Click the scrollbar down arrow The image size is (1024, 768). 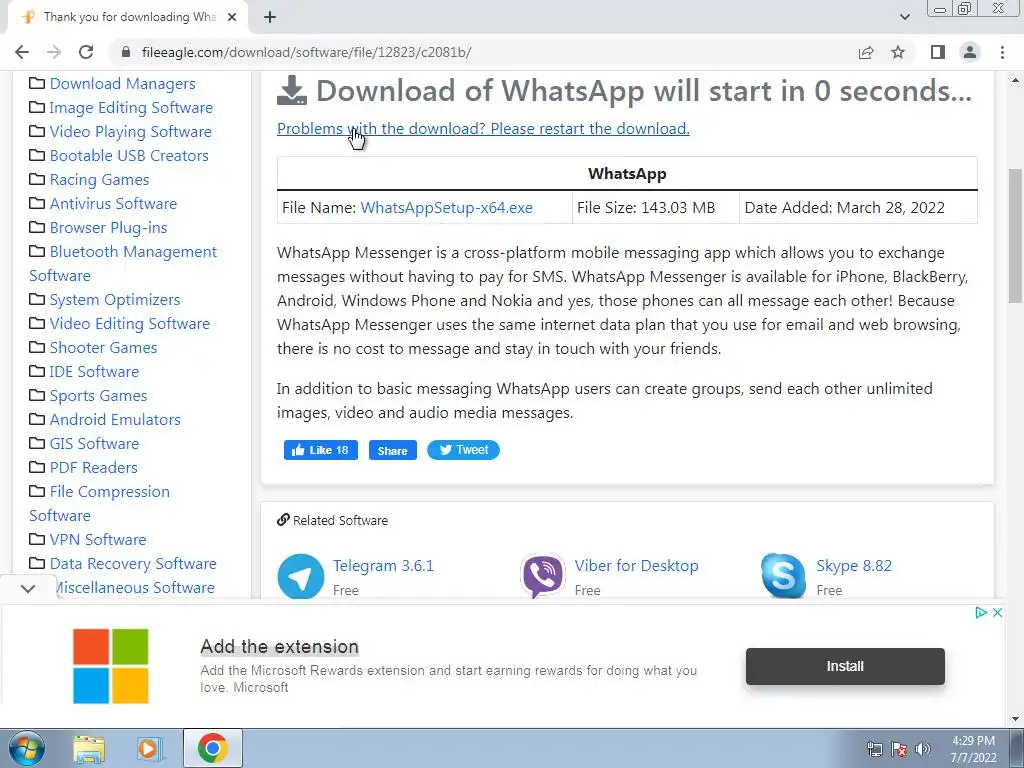[x=1016, y=719]
